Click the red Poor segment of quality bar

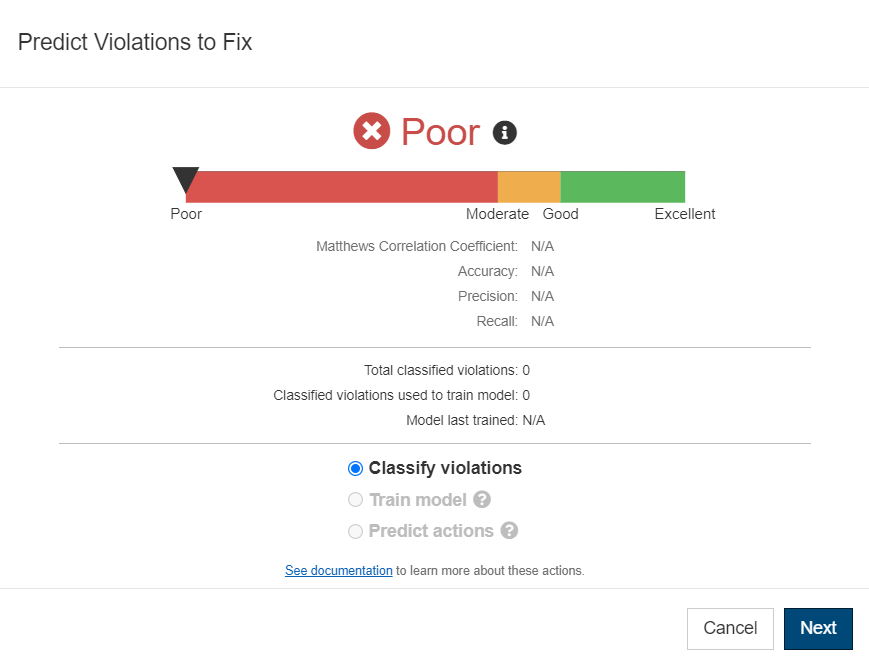(x=342, y=187)
